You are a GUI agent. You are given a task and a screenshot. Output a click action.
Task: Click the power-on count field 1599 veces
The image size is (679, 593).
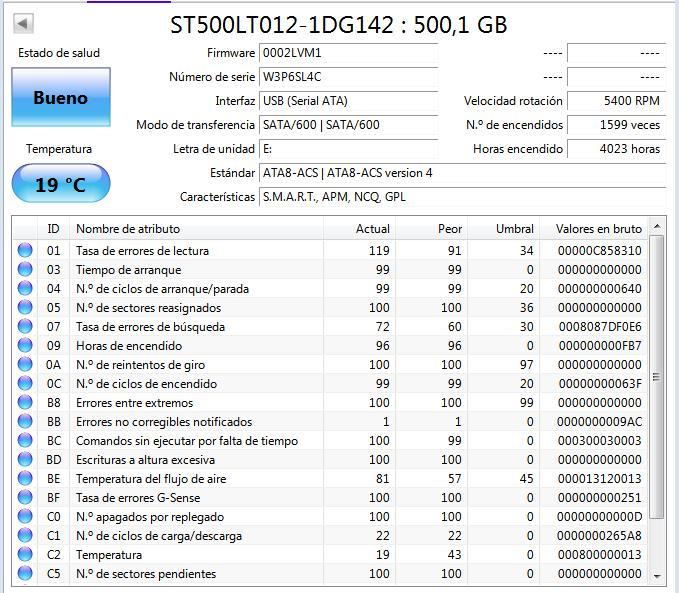616,125
